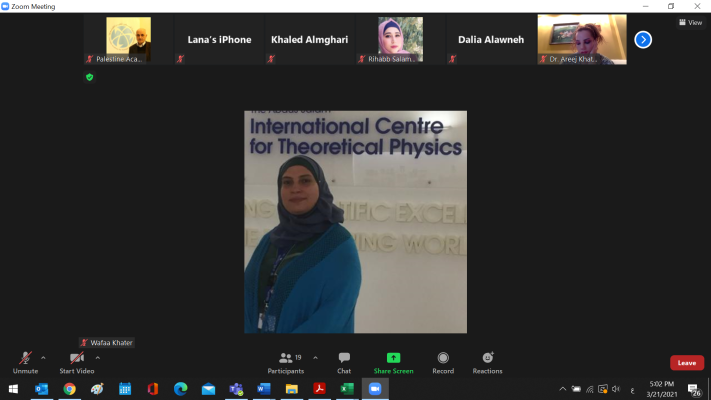The image size is (711, 400).
Task: Expand the arrow next to Participants
Action: 315,357
